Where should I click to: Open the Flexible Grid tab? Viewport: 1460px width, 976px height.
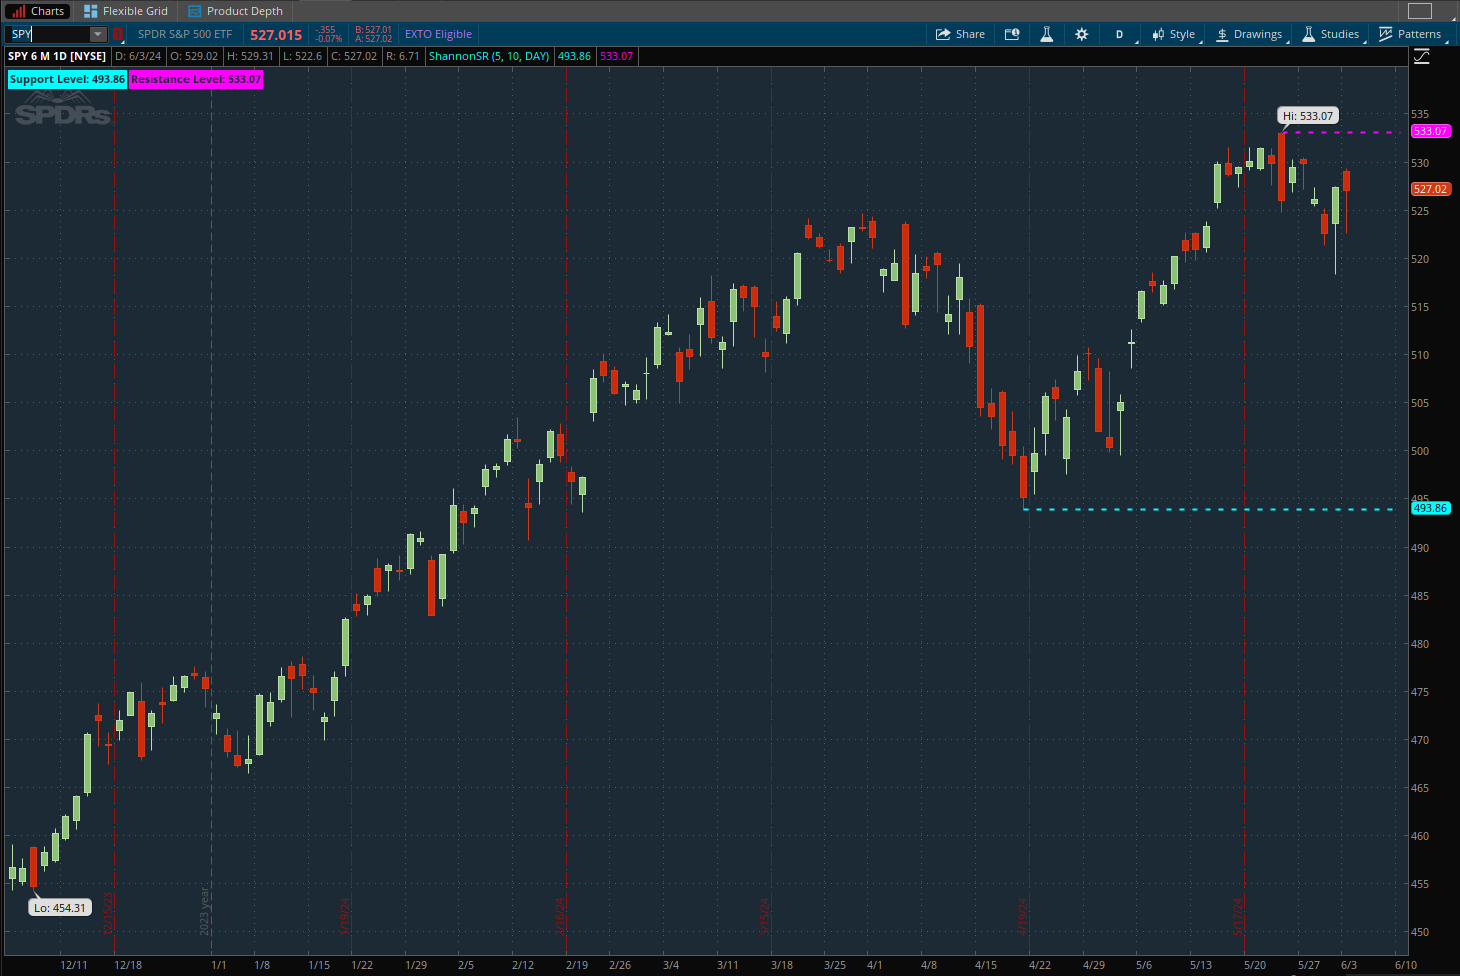(x=125, y=11)
